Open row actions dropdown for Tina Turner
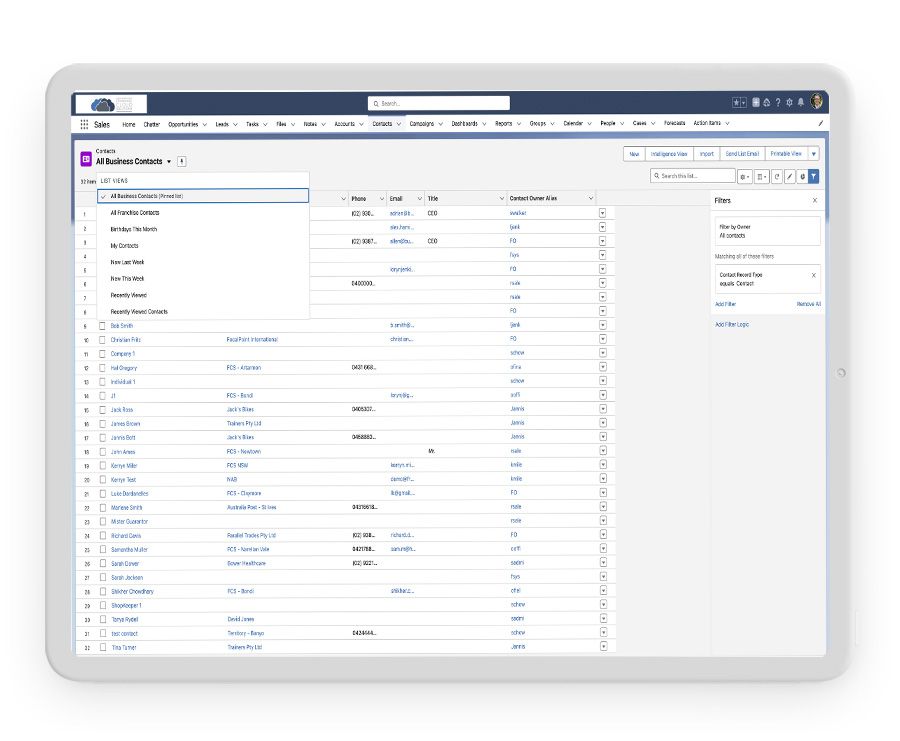 [x=602, y=647]
